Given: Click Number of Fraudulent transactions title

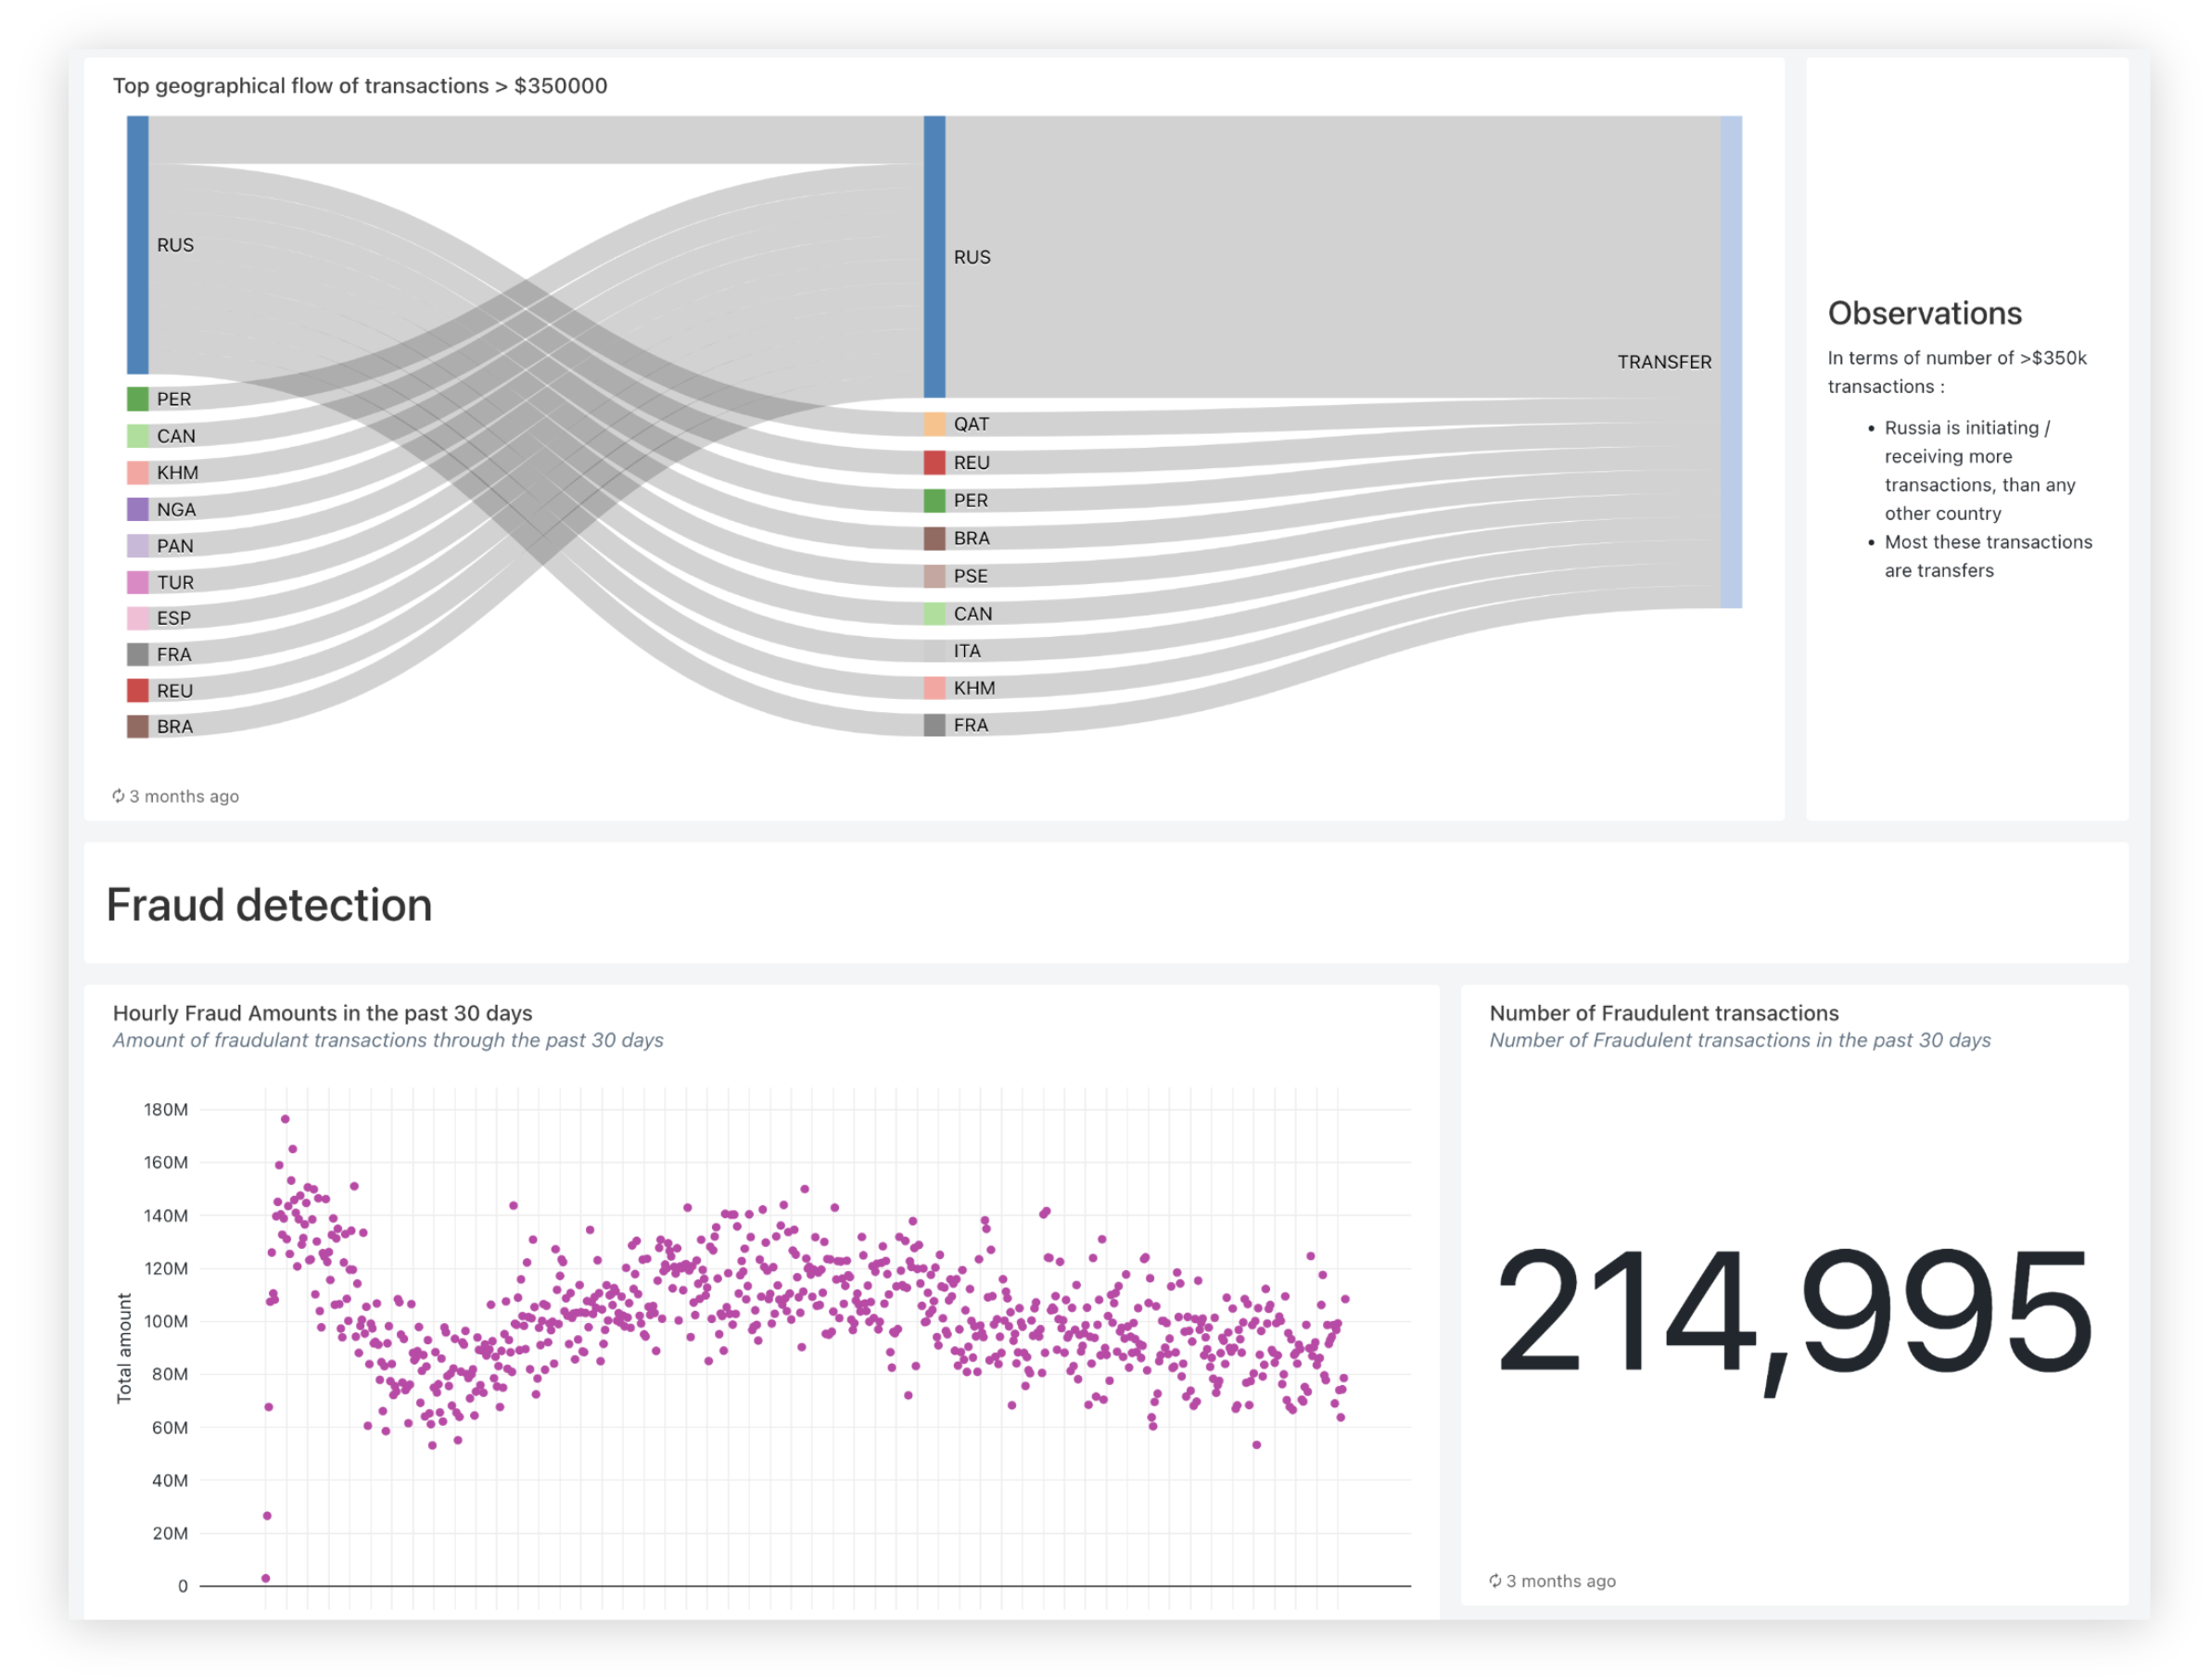Looking at the screenshot, I should click(1664, 1013).
